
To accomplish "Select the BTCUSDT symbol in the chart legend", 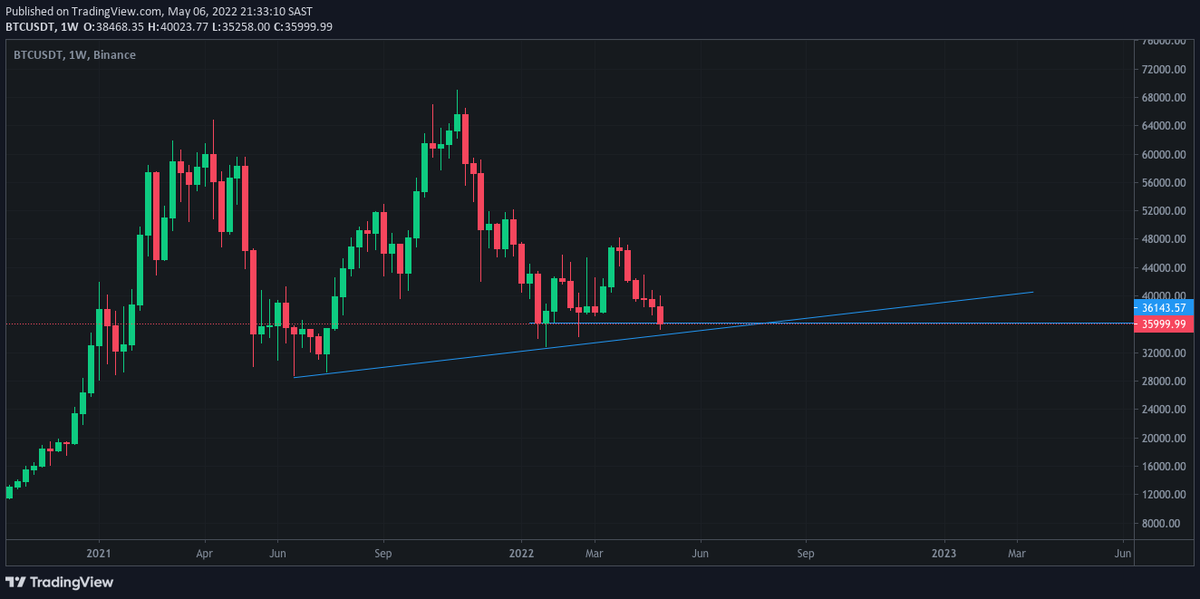I will [37, 55].
